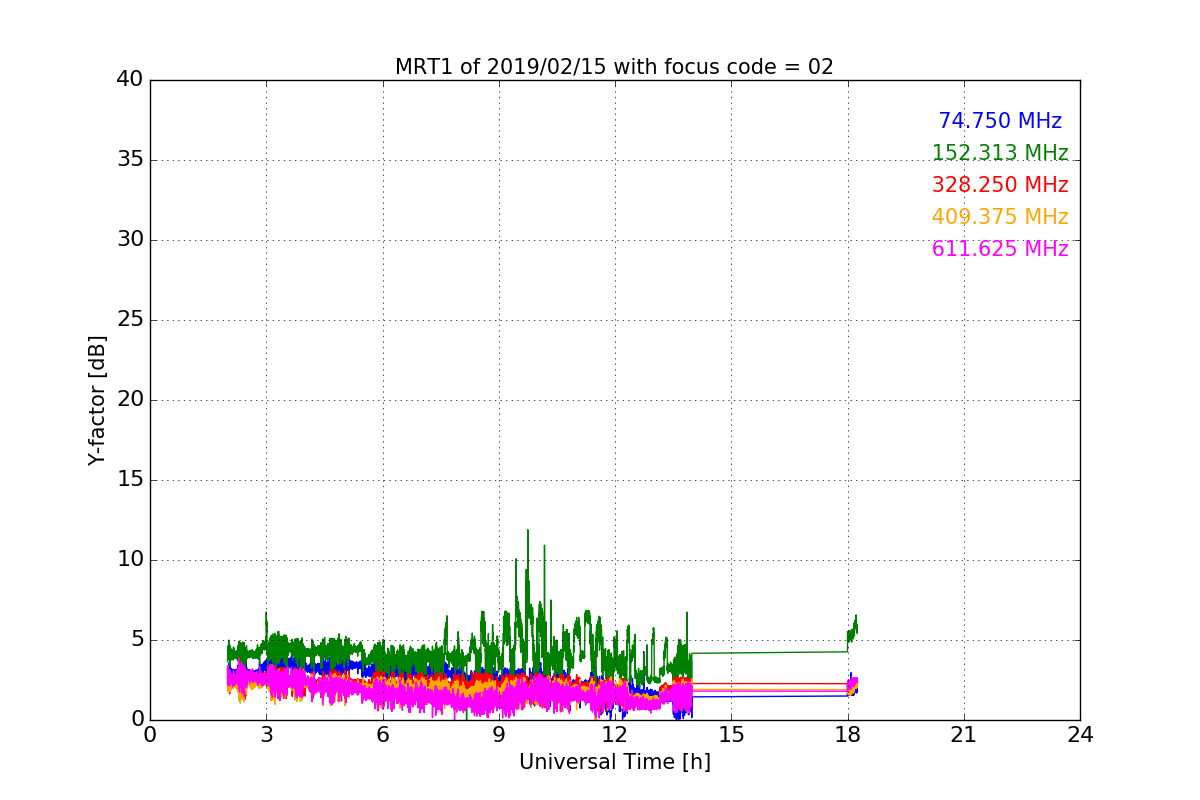Click the x-axis tick label 18

[848, 735]
